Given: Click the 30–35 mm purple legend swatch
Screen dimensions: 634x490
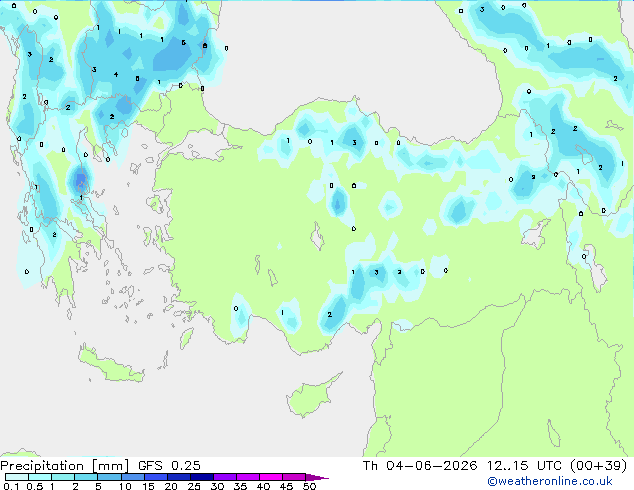Looking at the screenshot, I should tap(224, 477).
